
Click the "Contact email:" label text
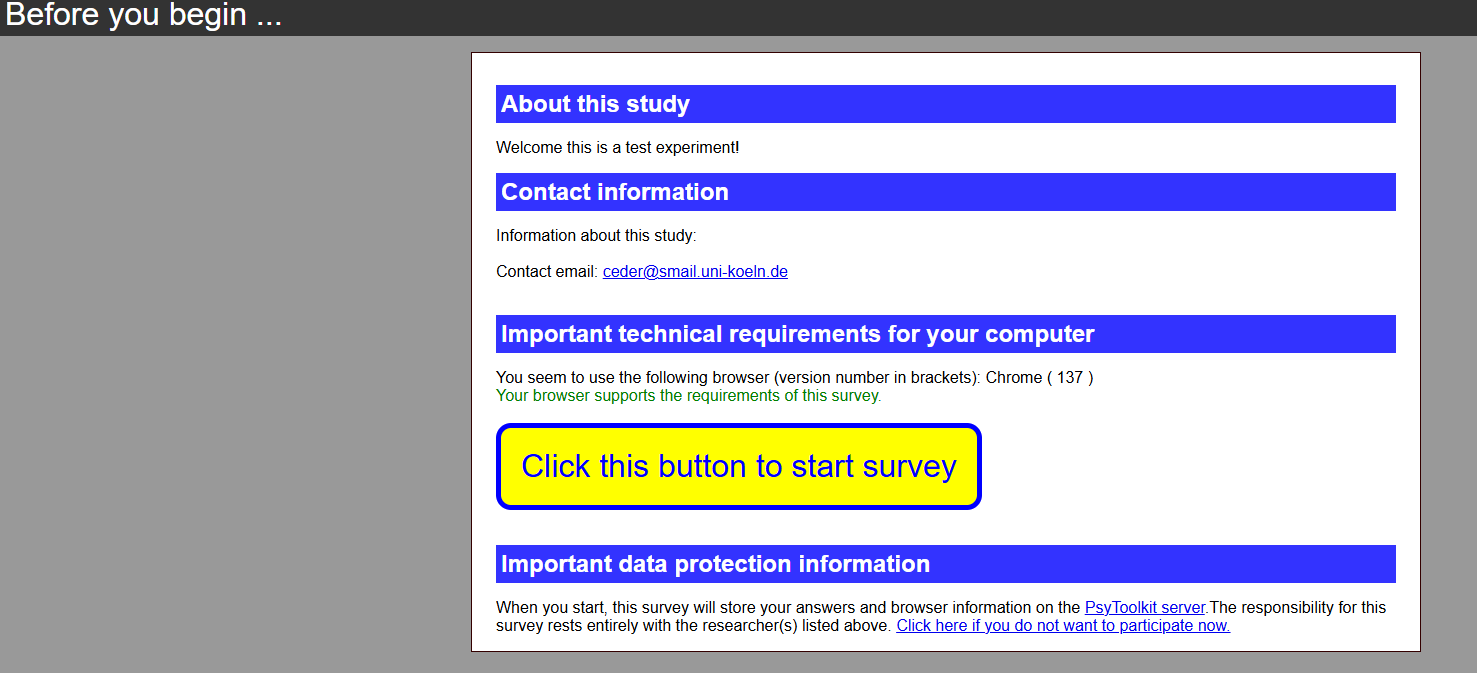click(x=546, y=272)
